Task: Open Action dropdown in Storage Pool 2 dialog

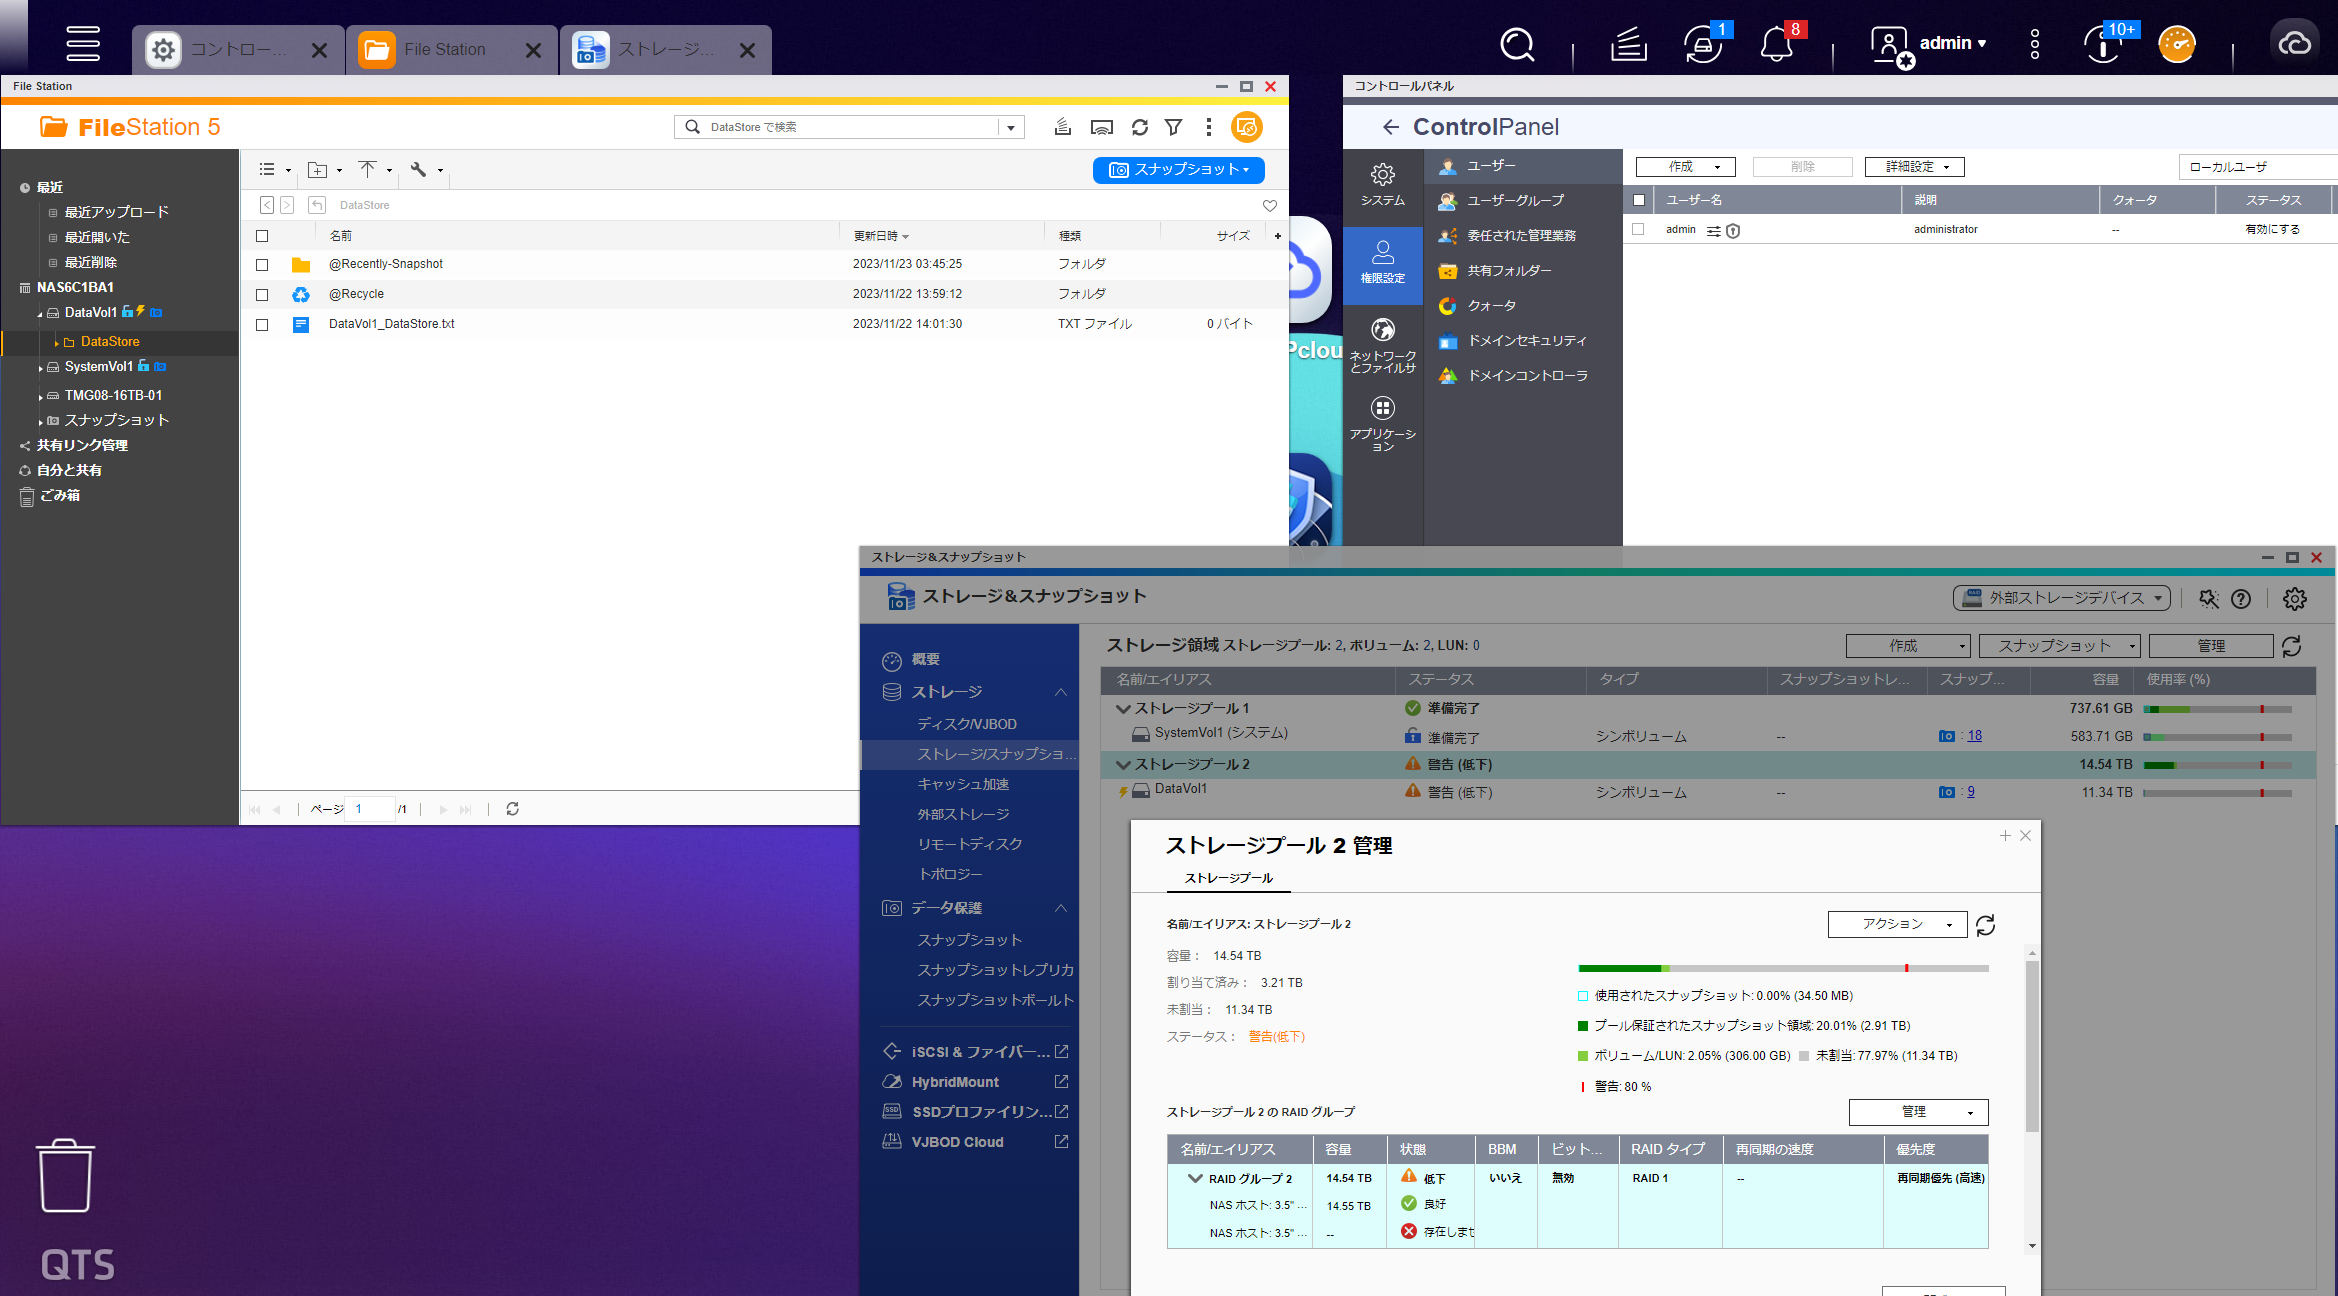Action: coord(1897,924)
